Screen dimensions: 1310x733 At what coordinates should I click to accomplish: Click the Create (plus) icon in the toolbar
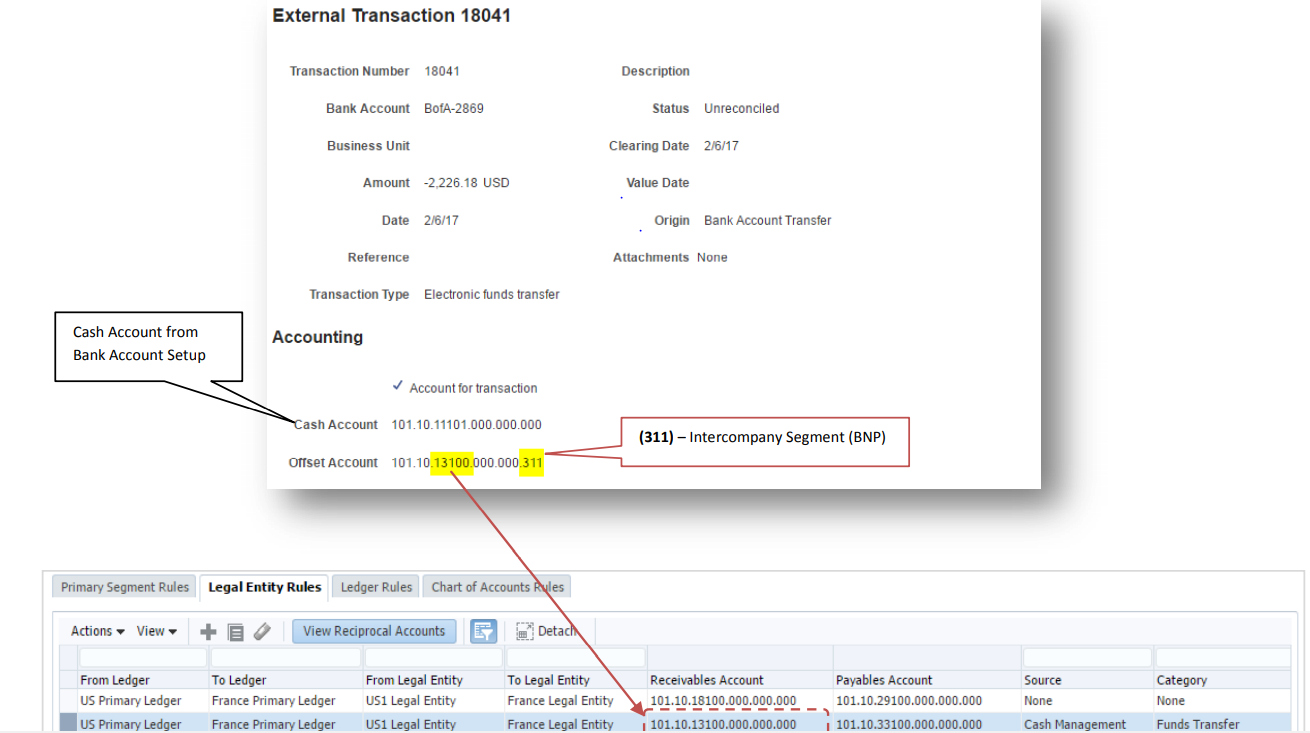click(x=208, y=630)
